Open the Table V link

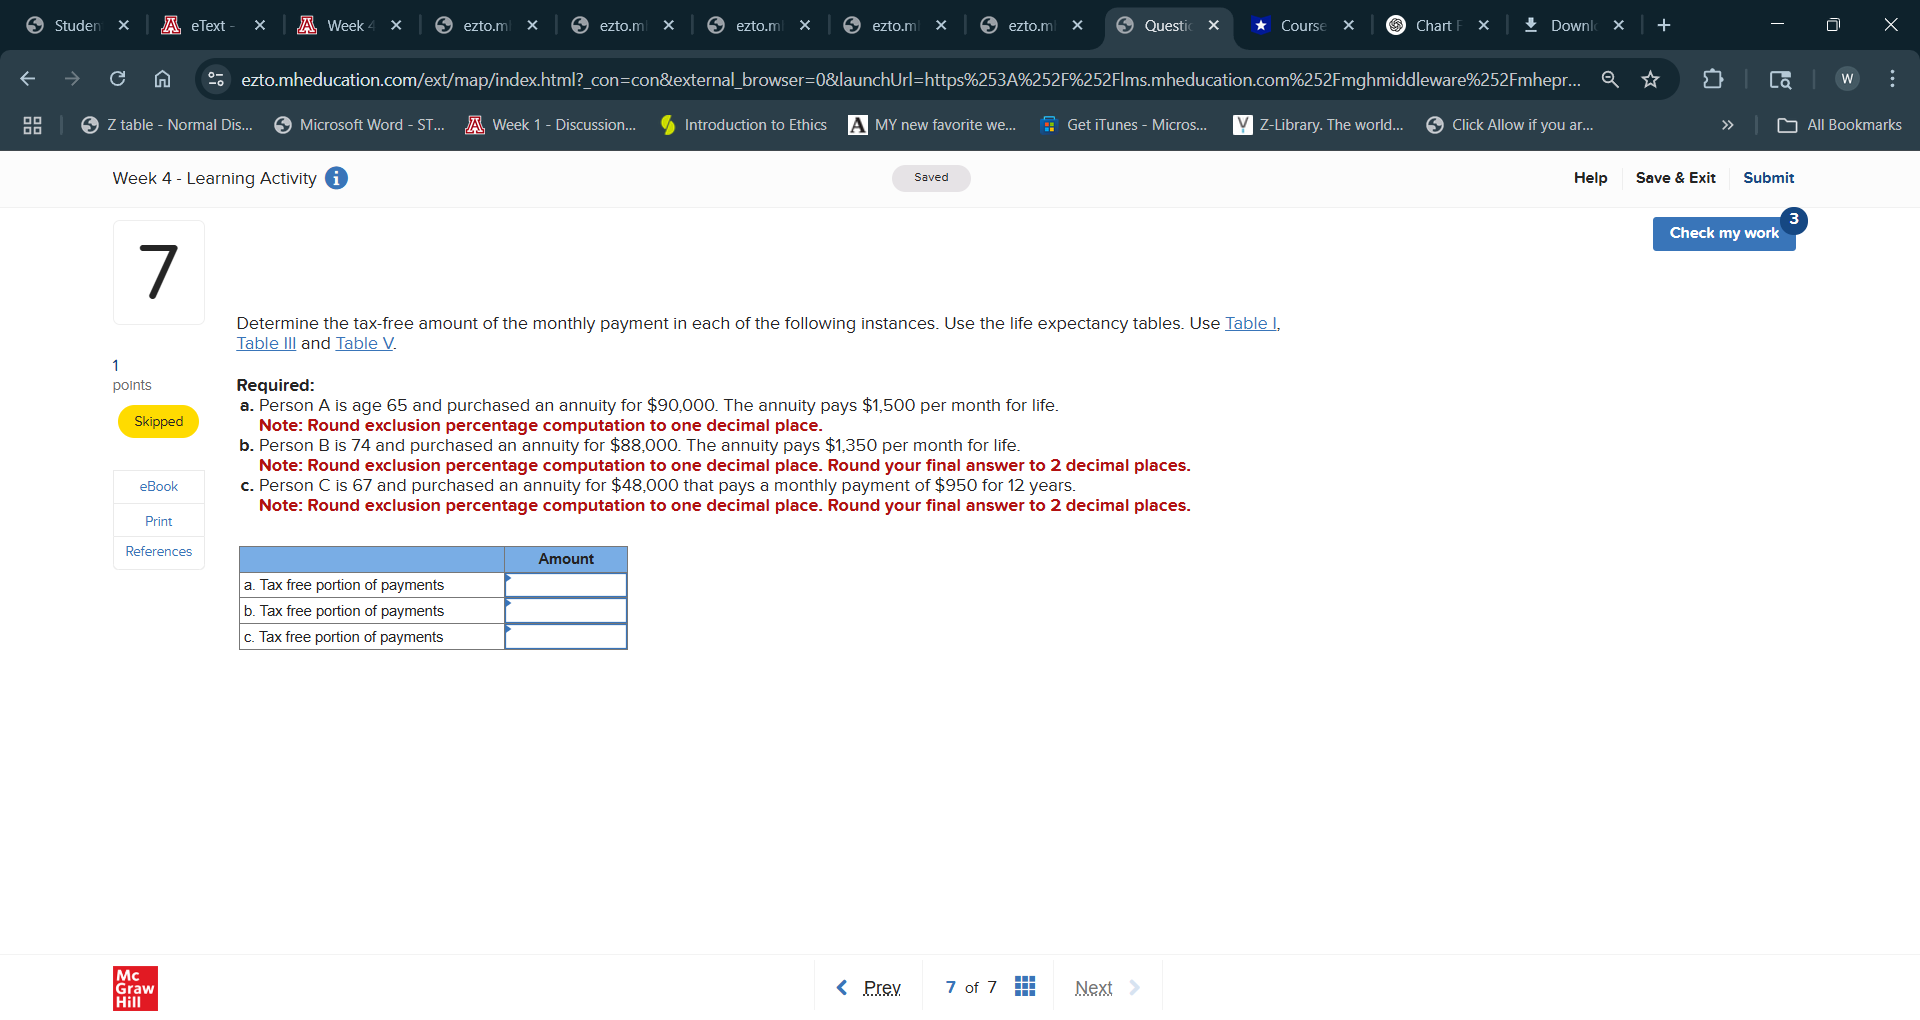point(364,343)
